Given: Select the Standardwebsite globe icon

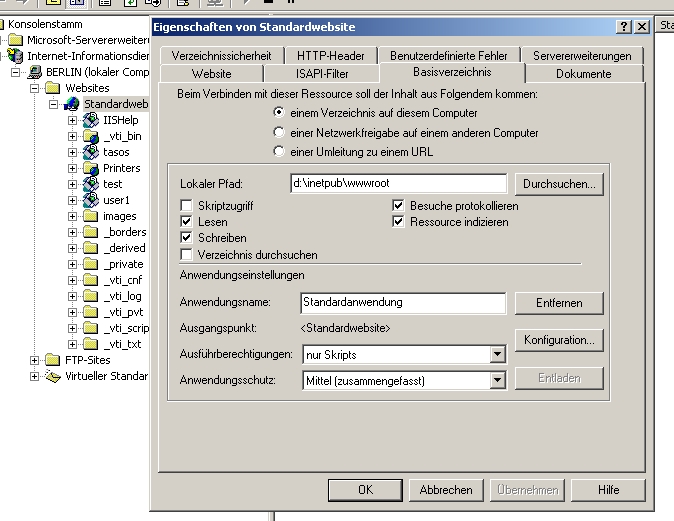Looking at the screenshot, I should [72, 104].
